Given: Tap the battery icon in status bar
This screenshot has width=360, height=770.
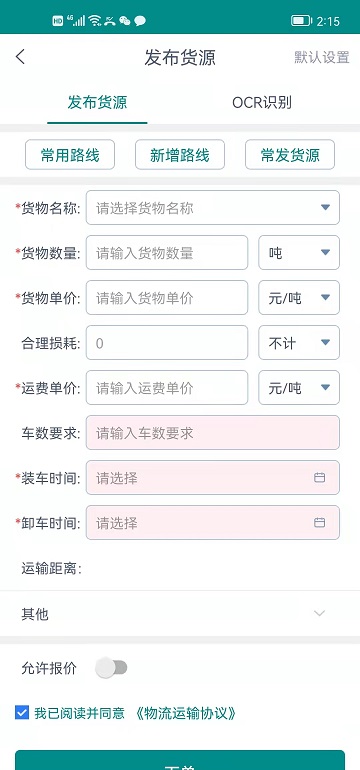Looking at the screenshot, I should [301, 21].
